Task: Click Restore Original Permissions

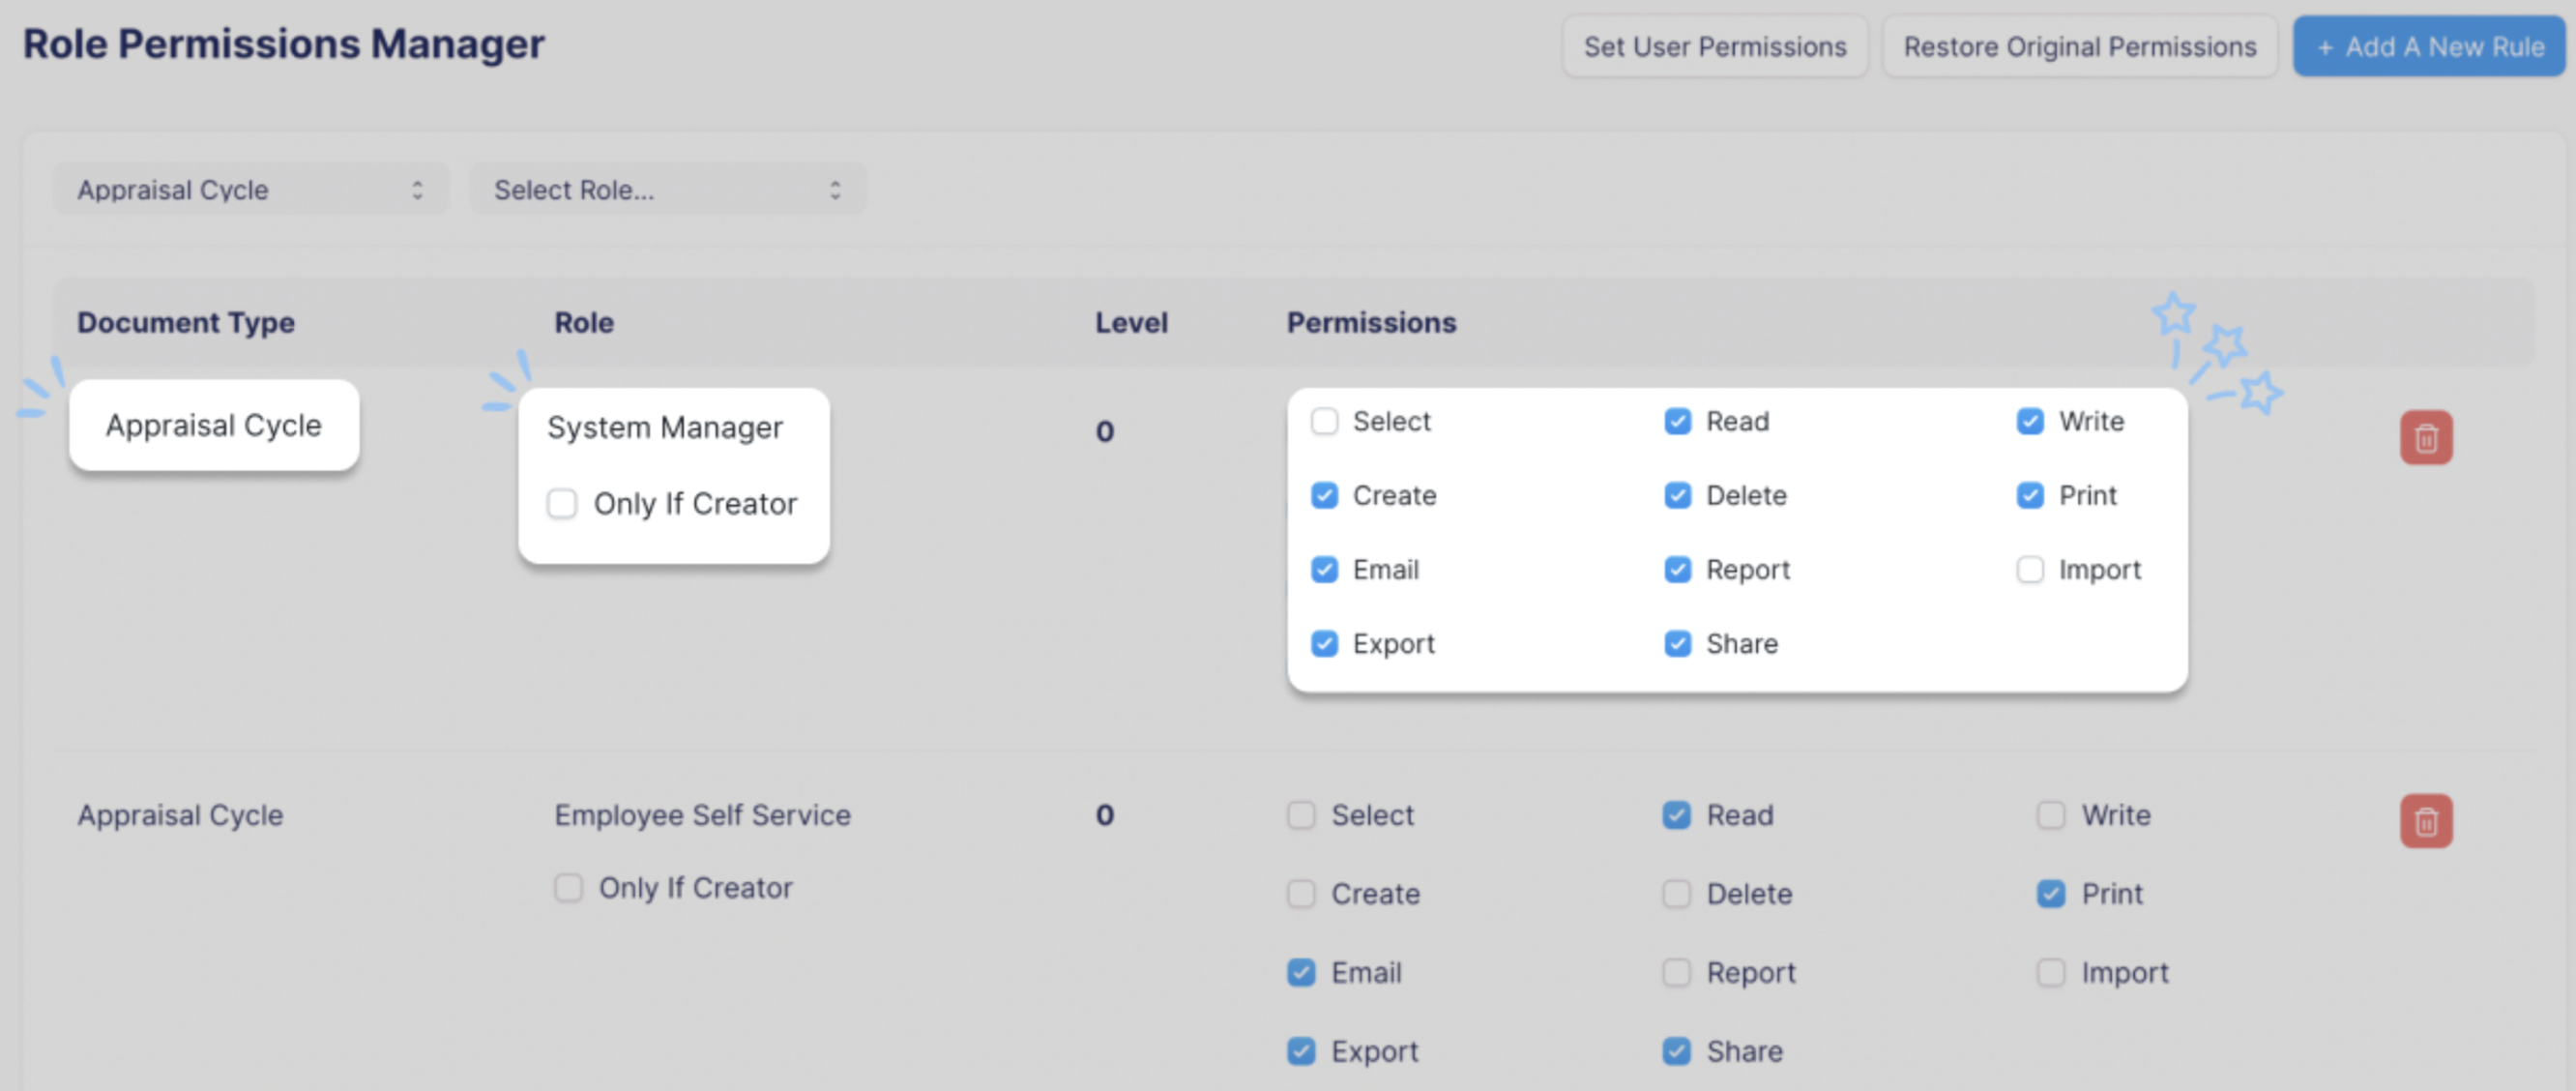Action: 2080,46
